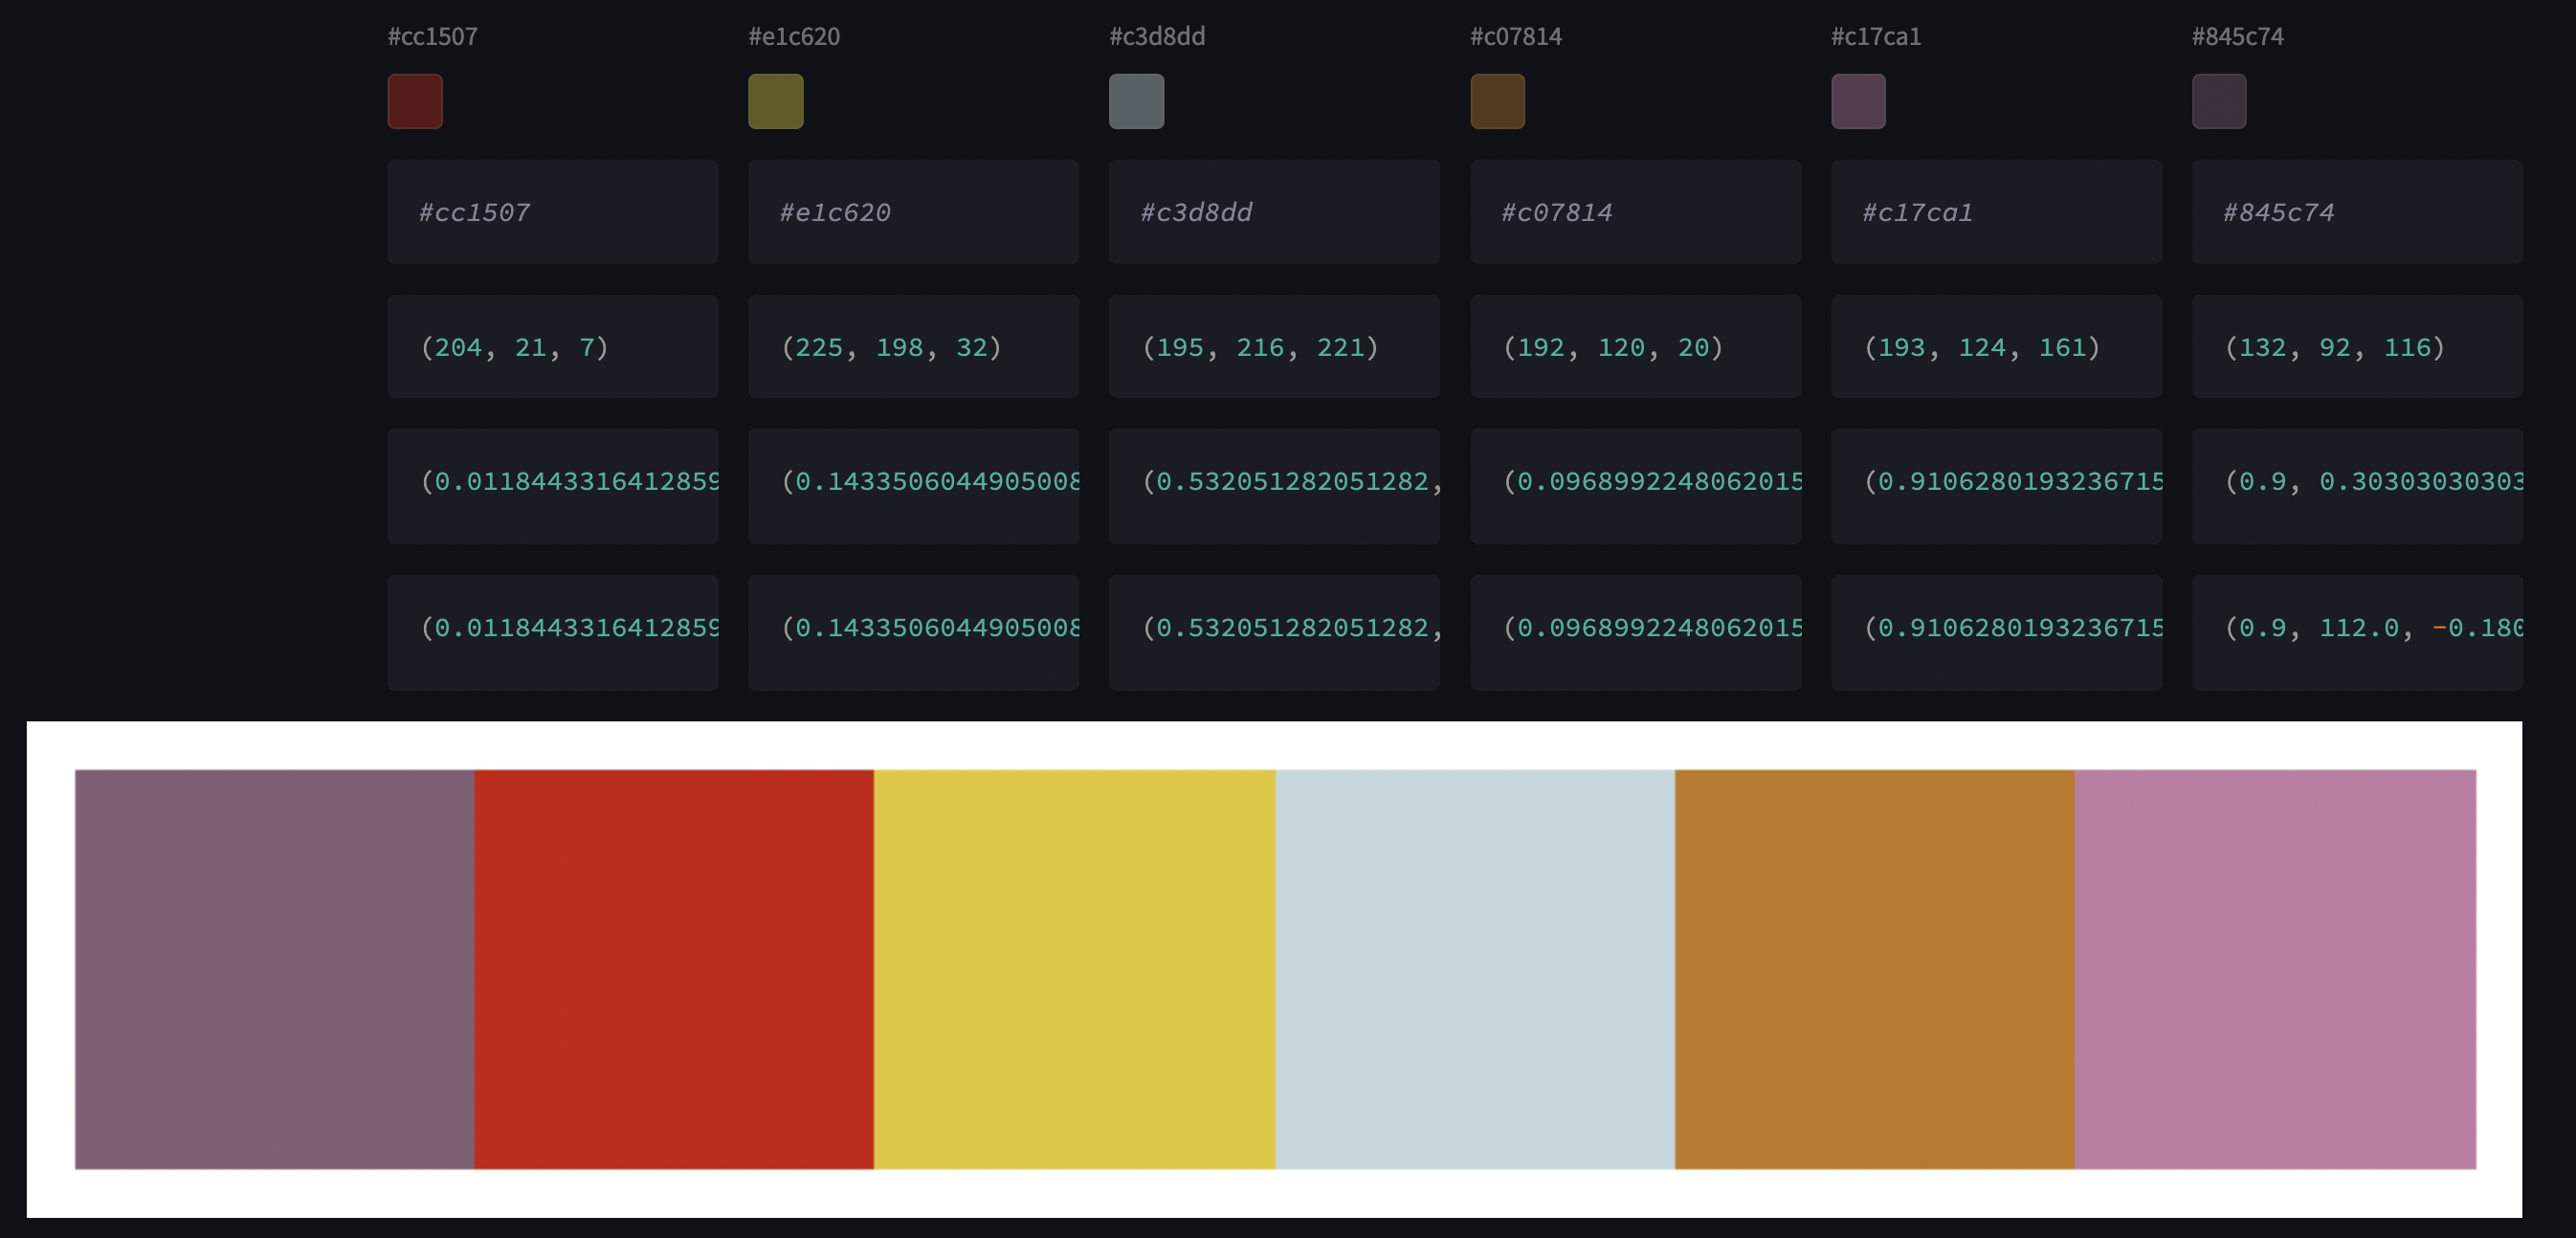Click the (193, 124, 161) RGB block
Viewport: 2576px width, 1238px height.
1995,346
